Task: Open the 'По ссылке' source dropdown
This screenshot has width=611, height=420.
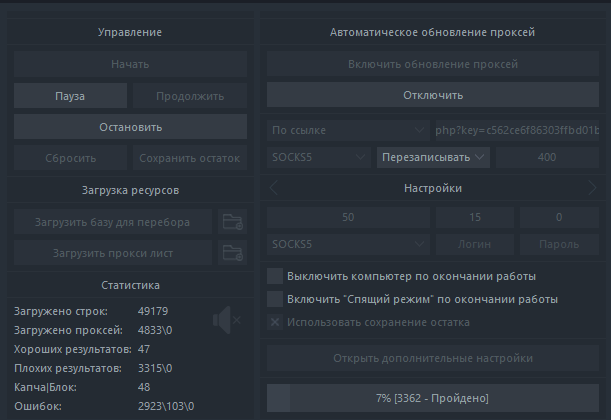Action: click(x=348, y=130)
